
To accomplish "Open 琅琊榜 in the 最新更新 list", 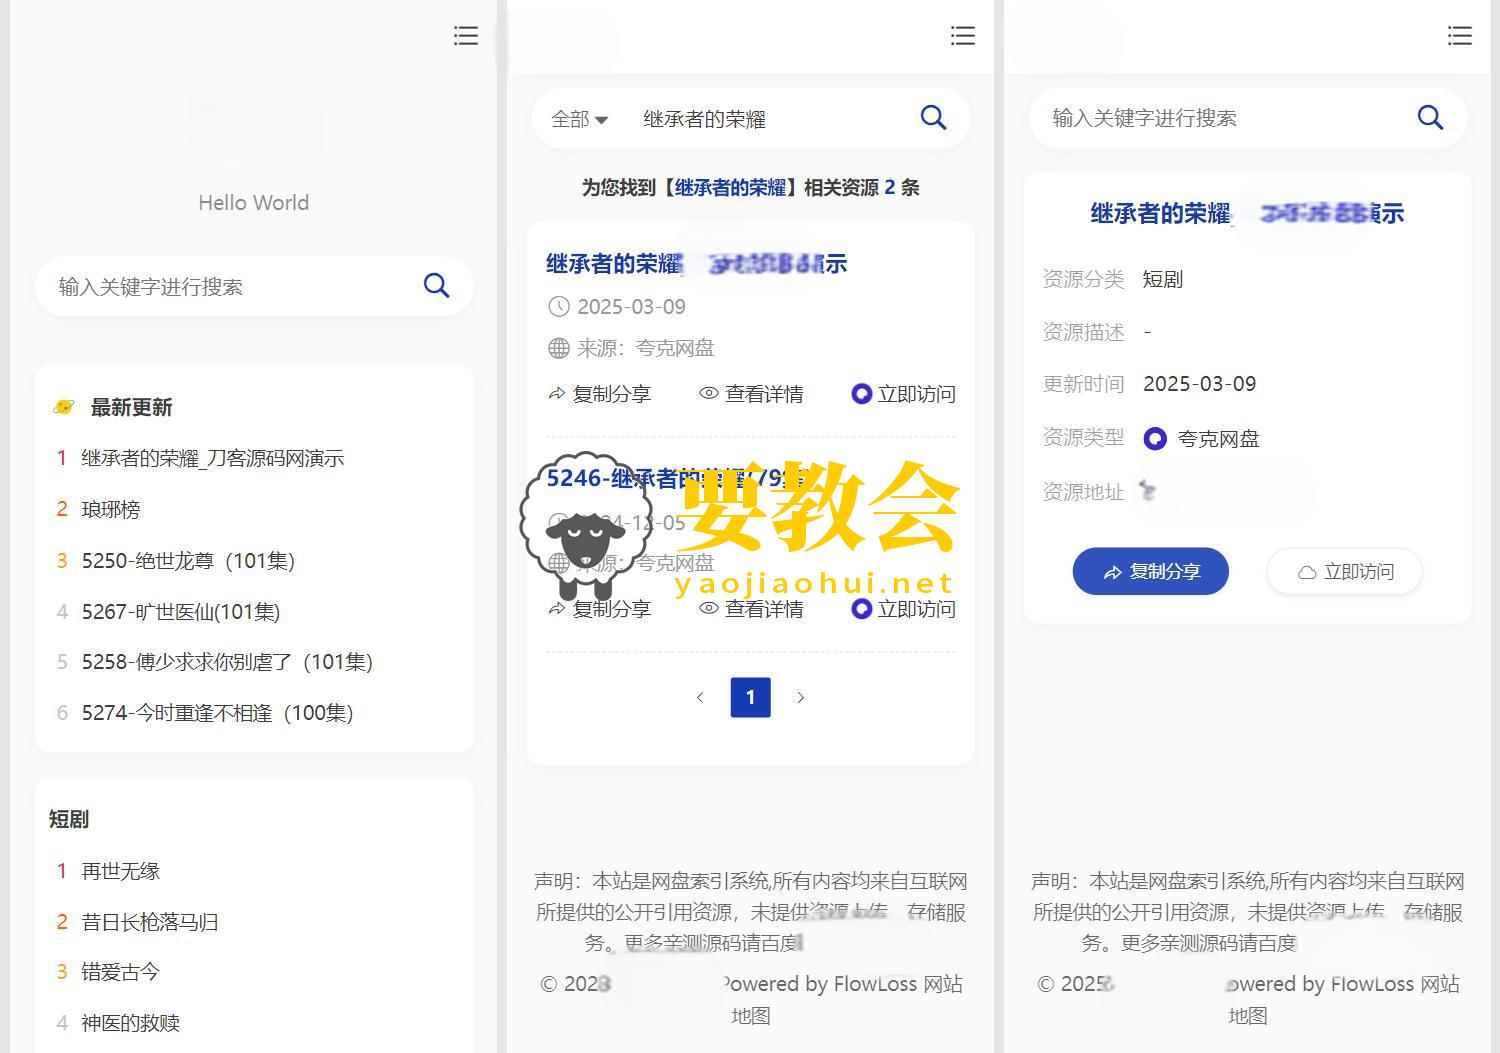I will [111, 510].
